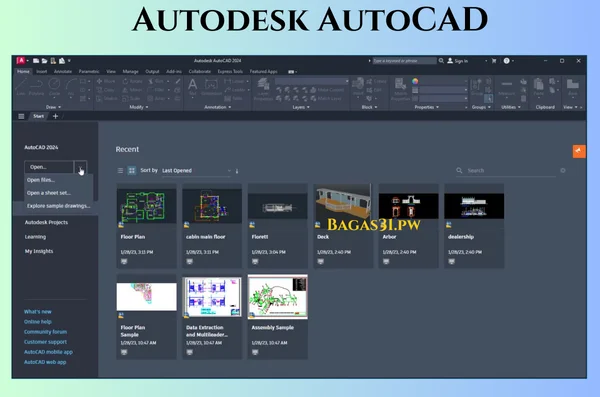Click the AutoCAD application menu logo
This screenshot has width=600, height=397.
click(x=21, y=60)
